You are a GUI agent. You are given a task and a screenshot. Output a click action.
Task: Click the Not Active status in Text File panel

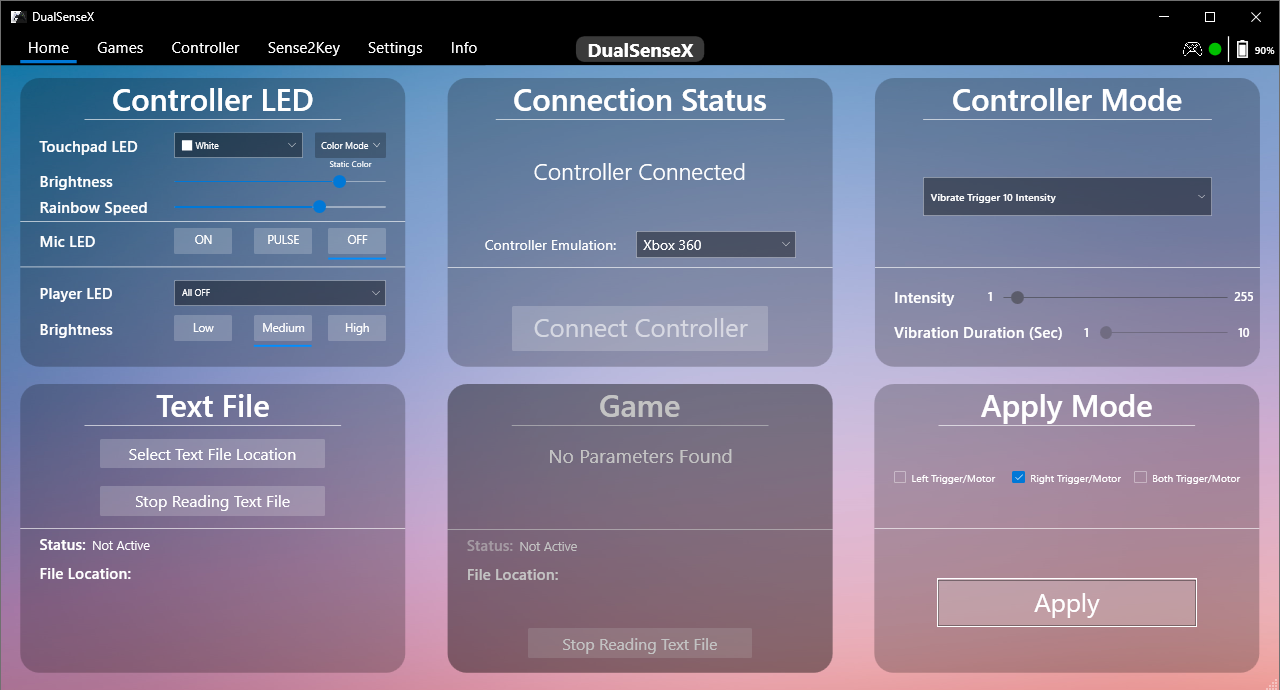point(121,546)
